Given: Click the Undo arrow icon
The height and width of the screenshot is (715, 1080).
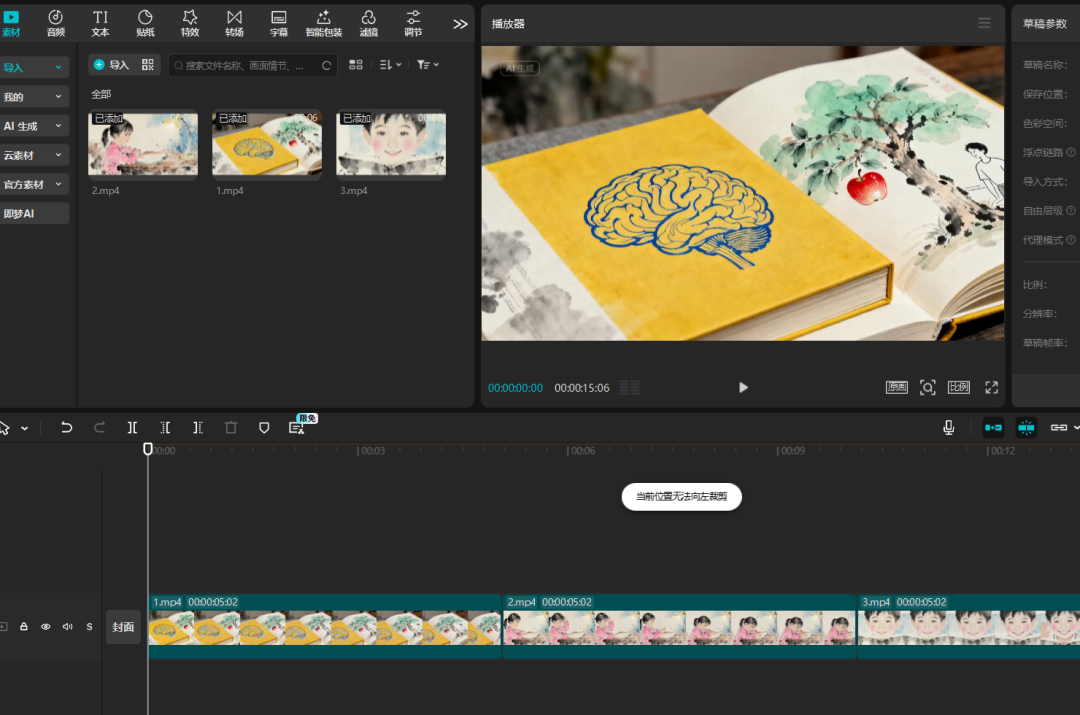Looking at the screenshot, I should tap(66, 427).
